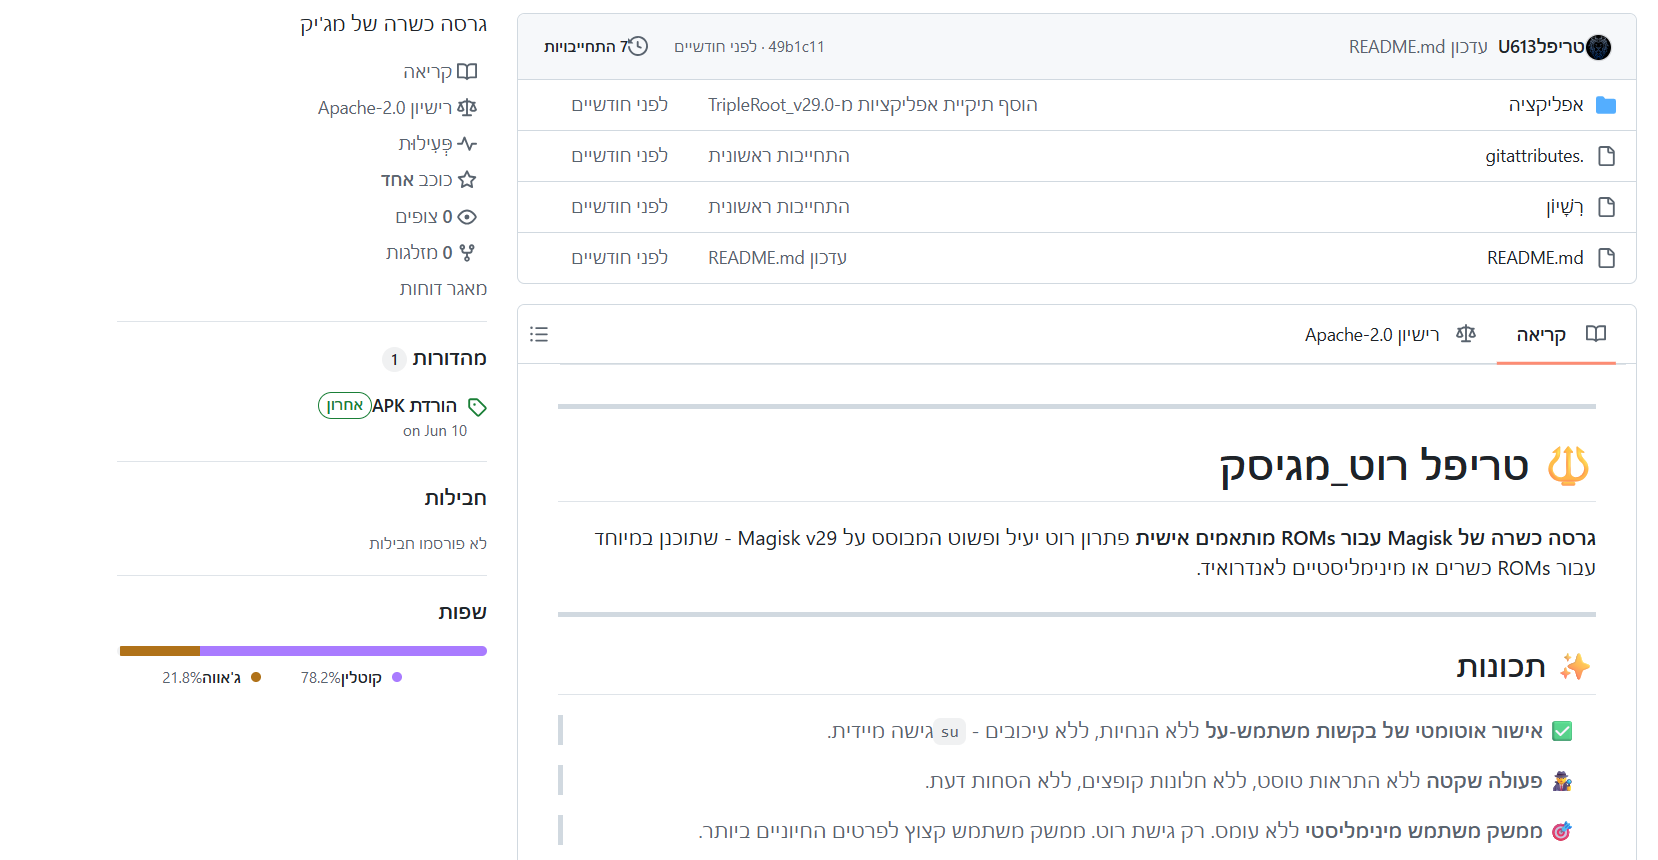Open the 0 צופים watchers link

point(436,217)
